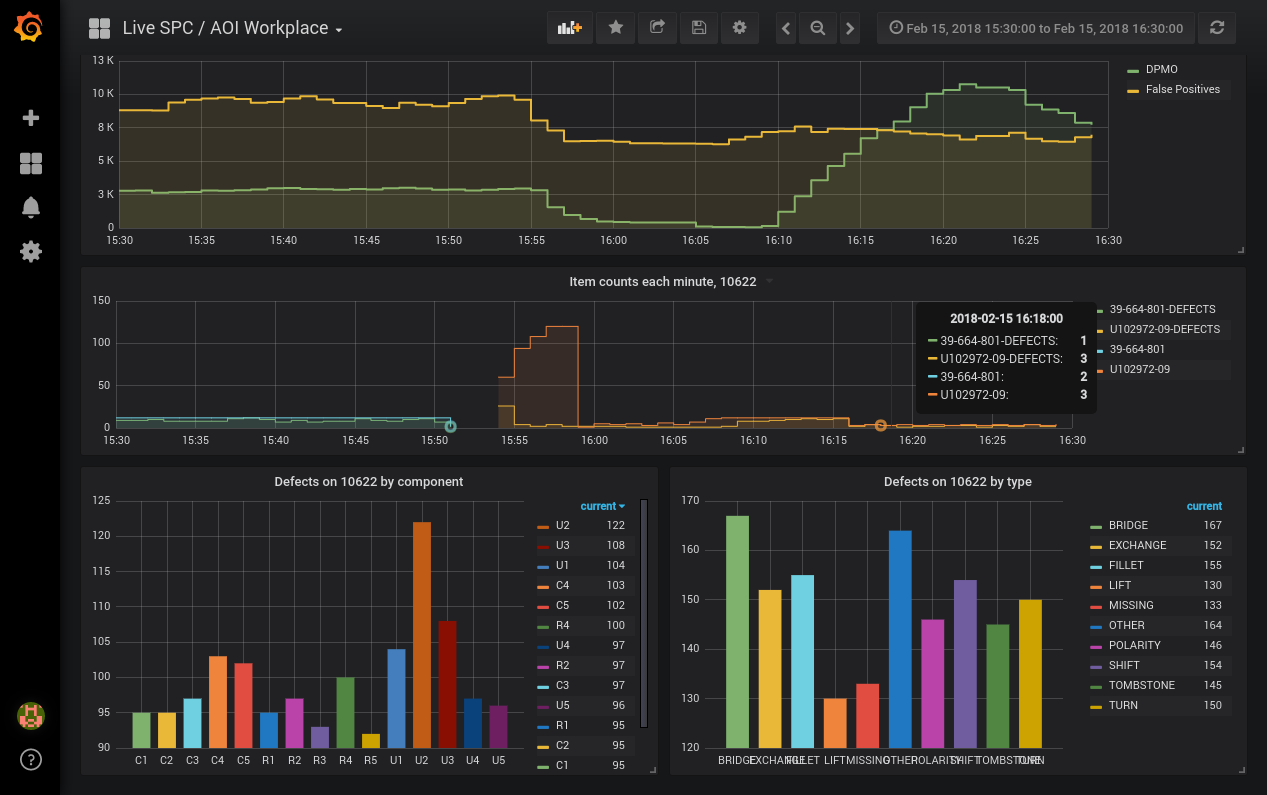1267x795 pixels.
Task: Click the teal marker near 15:51
Action: point(450,426)
